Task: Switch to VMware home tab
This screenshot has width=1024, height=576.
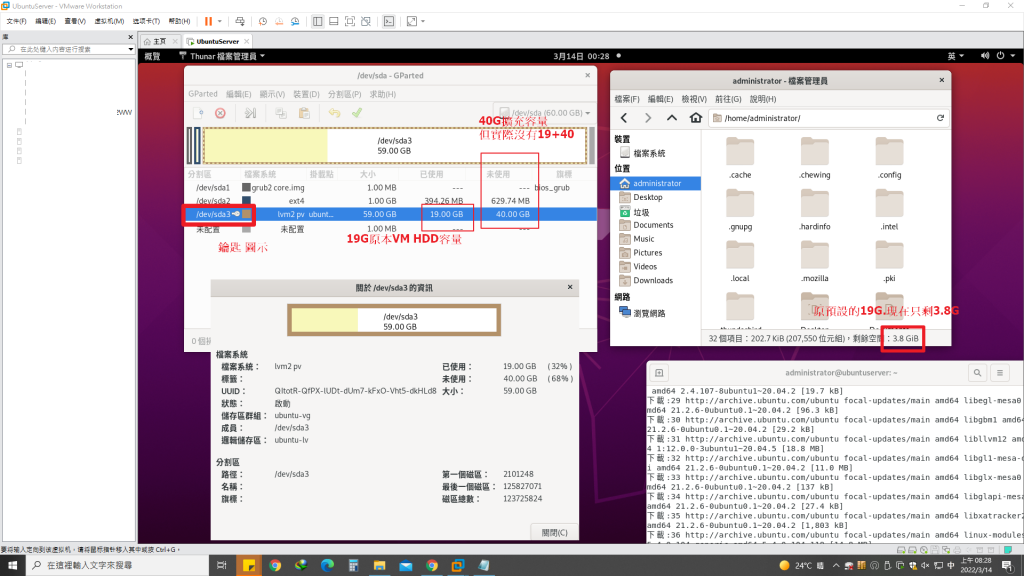Action: click(159, 41)
